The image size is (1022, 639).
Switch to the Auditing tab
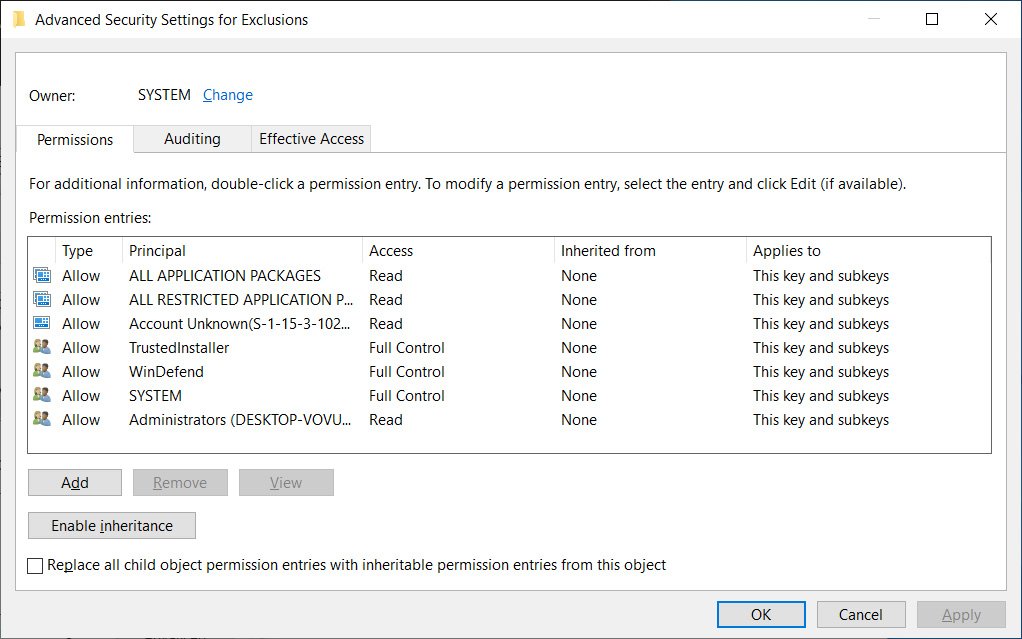(x=191, y=139)
